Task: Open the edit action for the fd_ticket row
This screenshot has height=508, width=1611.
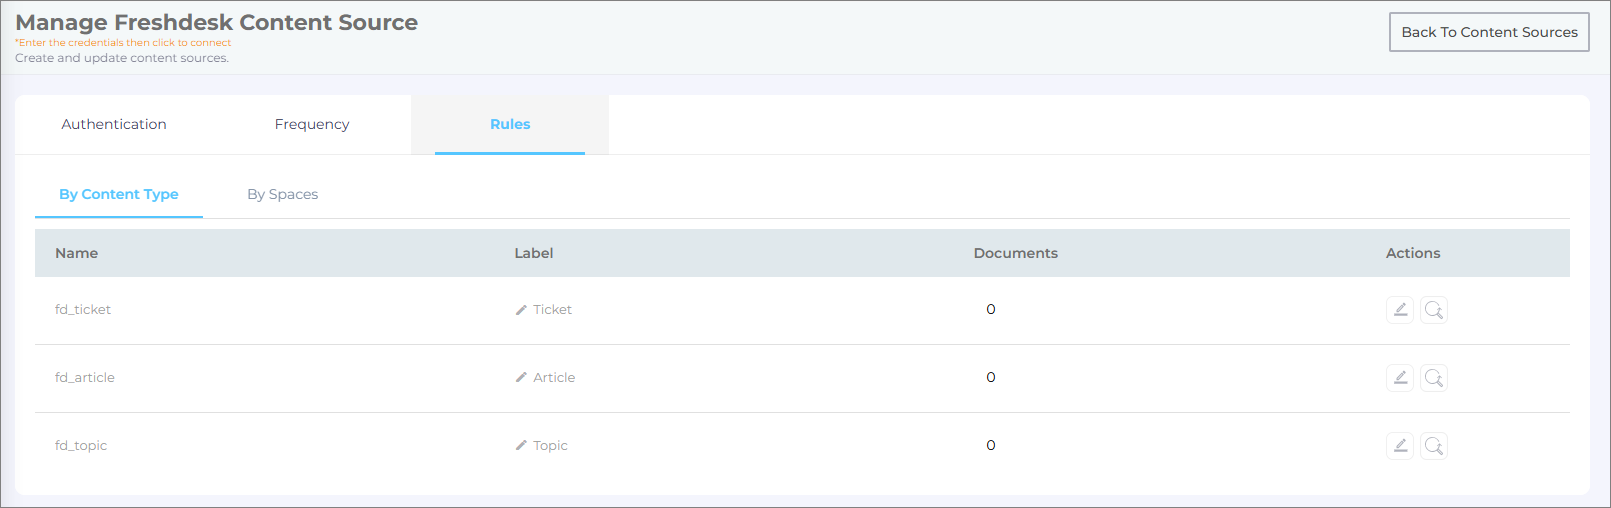Action: pyautogui.click(x=1400, y=310)
